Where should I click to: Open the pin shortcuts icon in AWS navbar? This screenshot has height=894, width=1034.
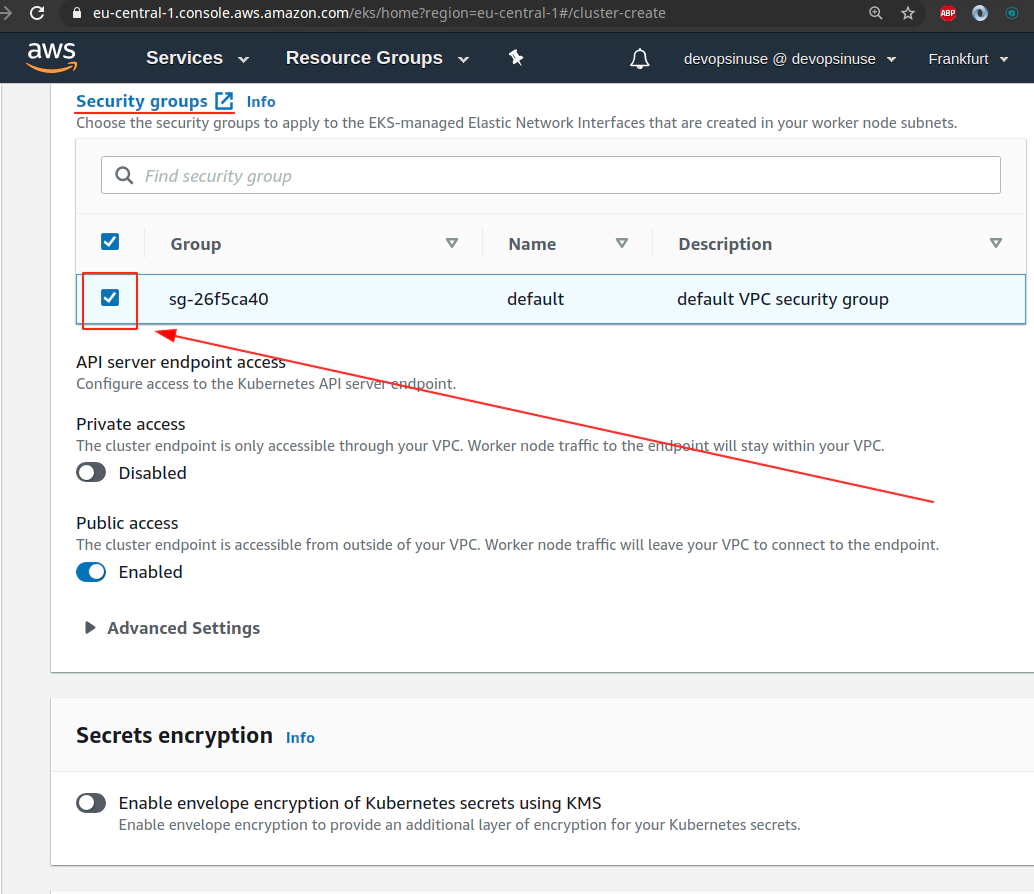point(516,58)
